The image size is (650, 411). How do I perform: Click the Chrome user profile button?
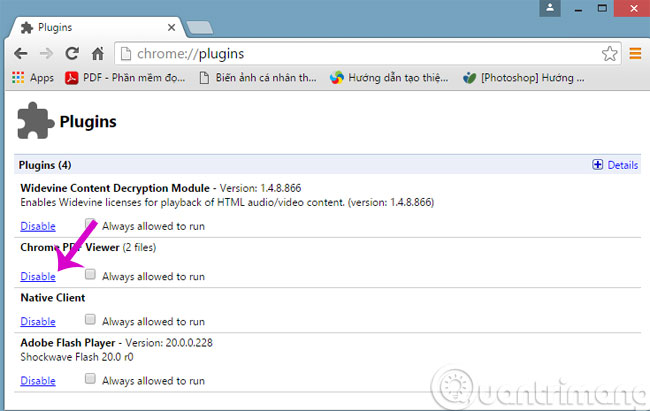550,8
